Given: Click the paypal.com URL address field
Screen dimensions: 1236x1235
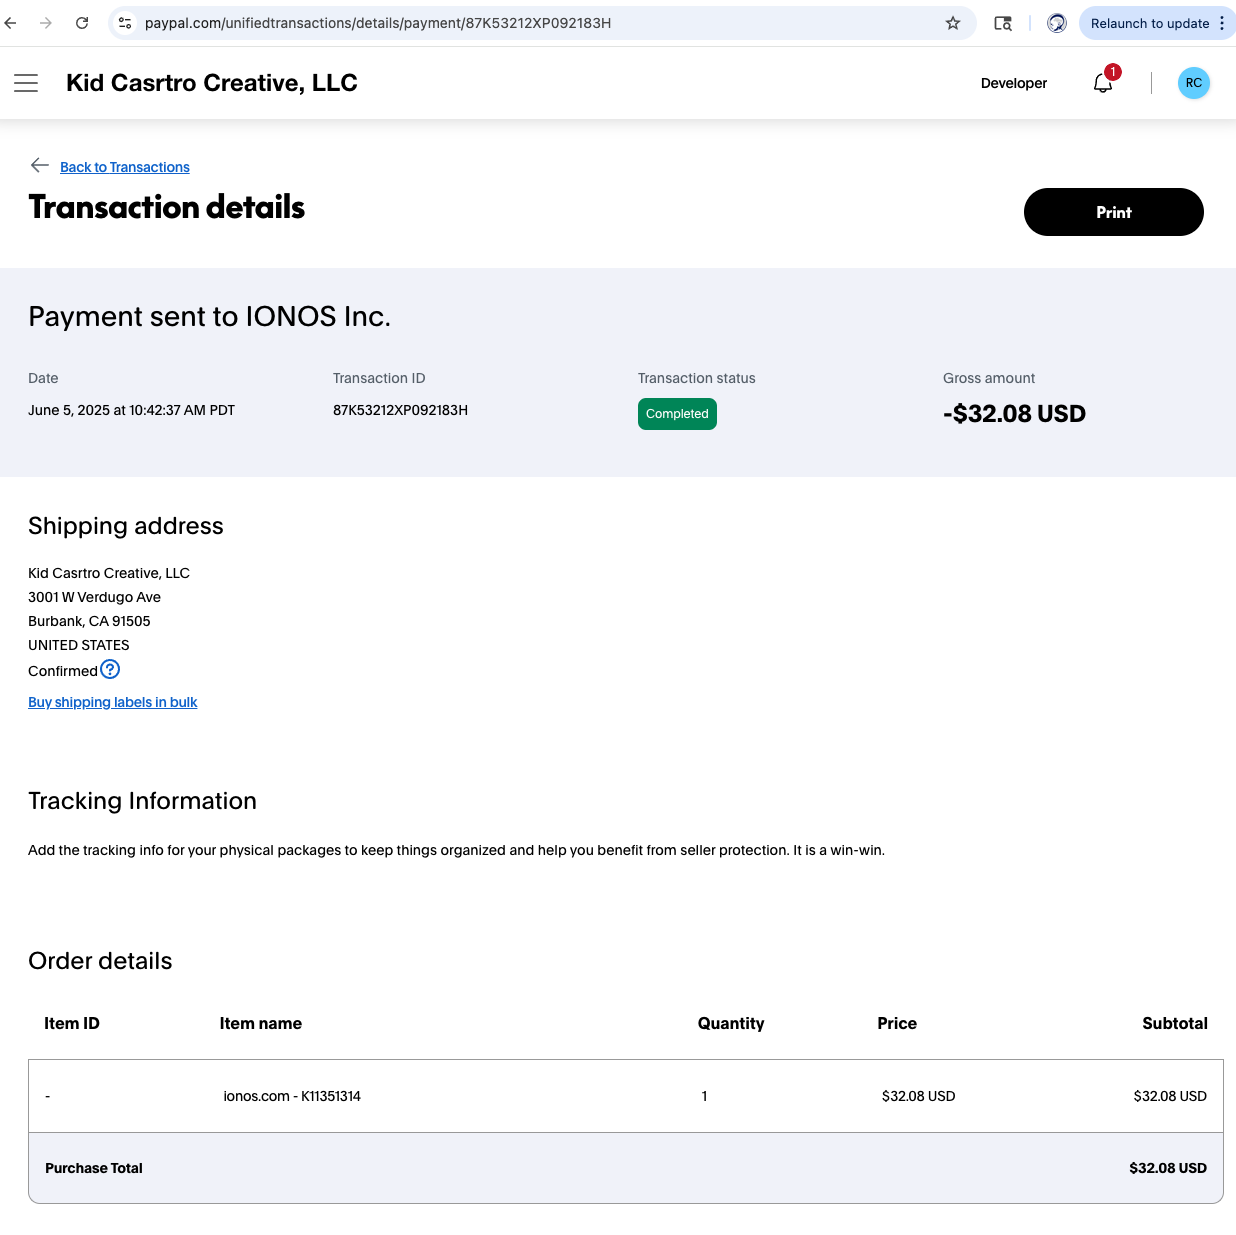Looking at the screenshot, I should click(x=540, y=23).
